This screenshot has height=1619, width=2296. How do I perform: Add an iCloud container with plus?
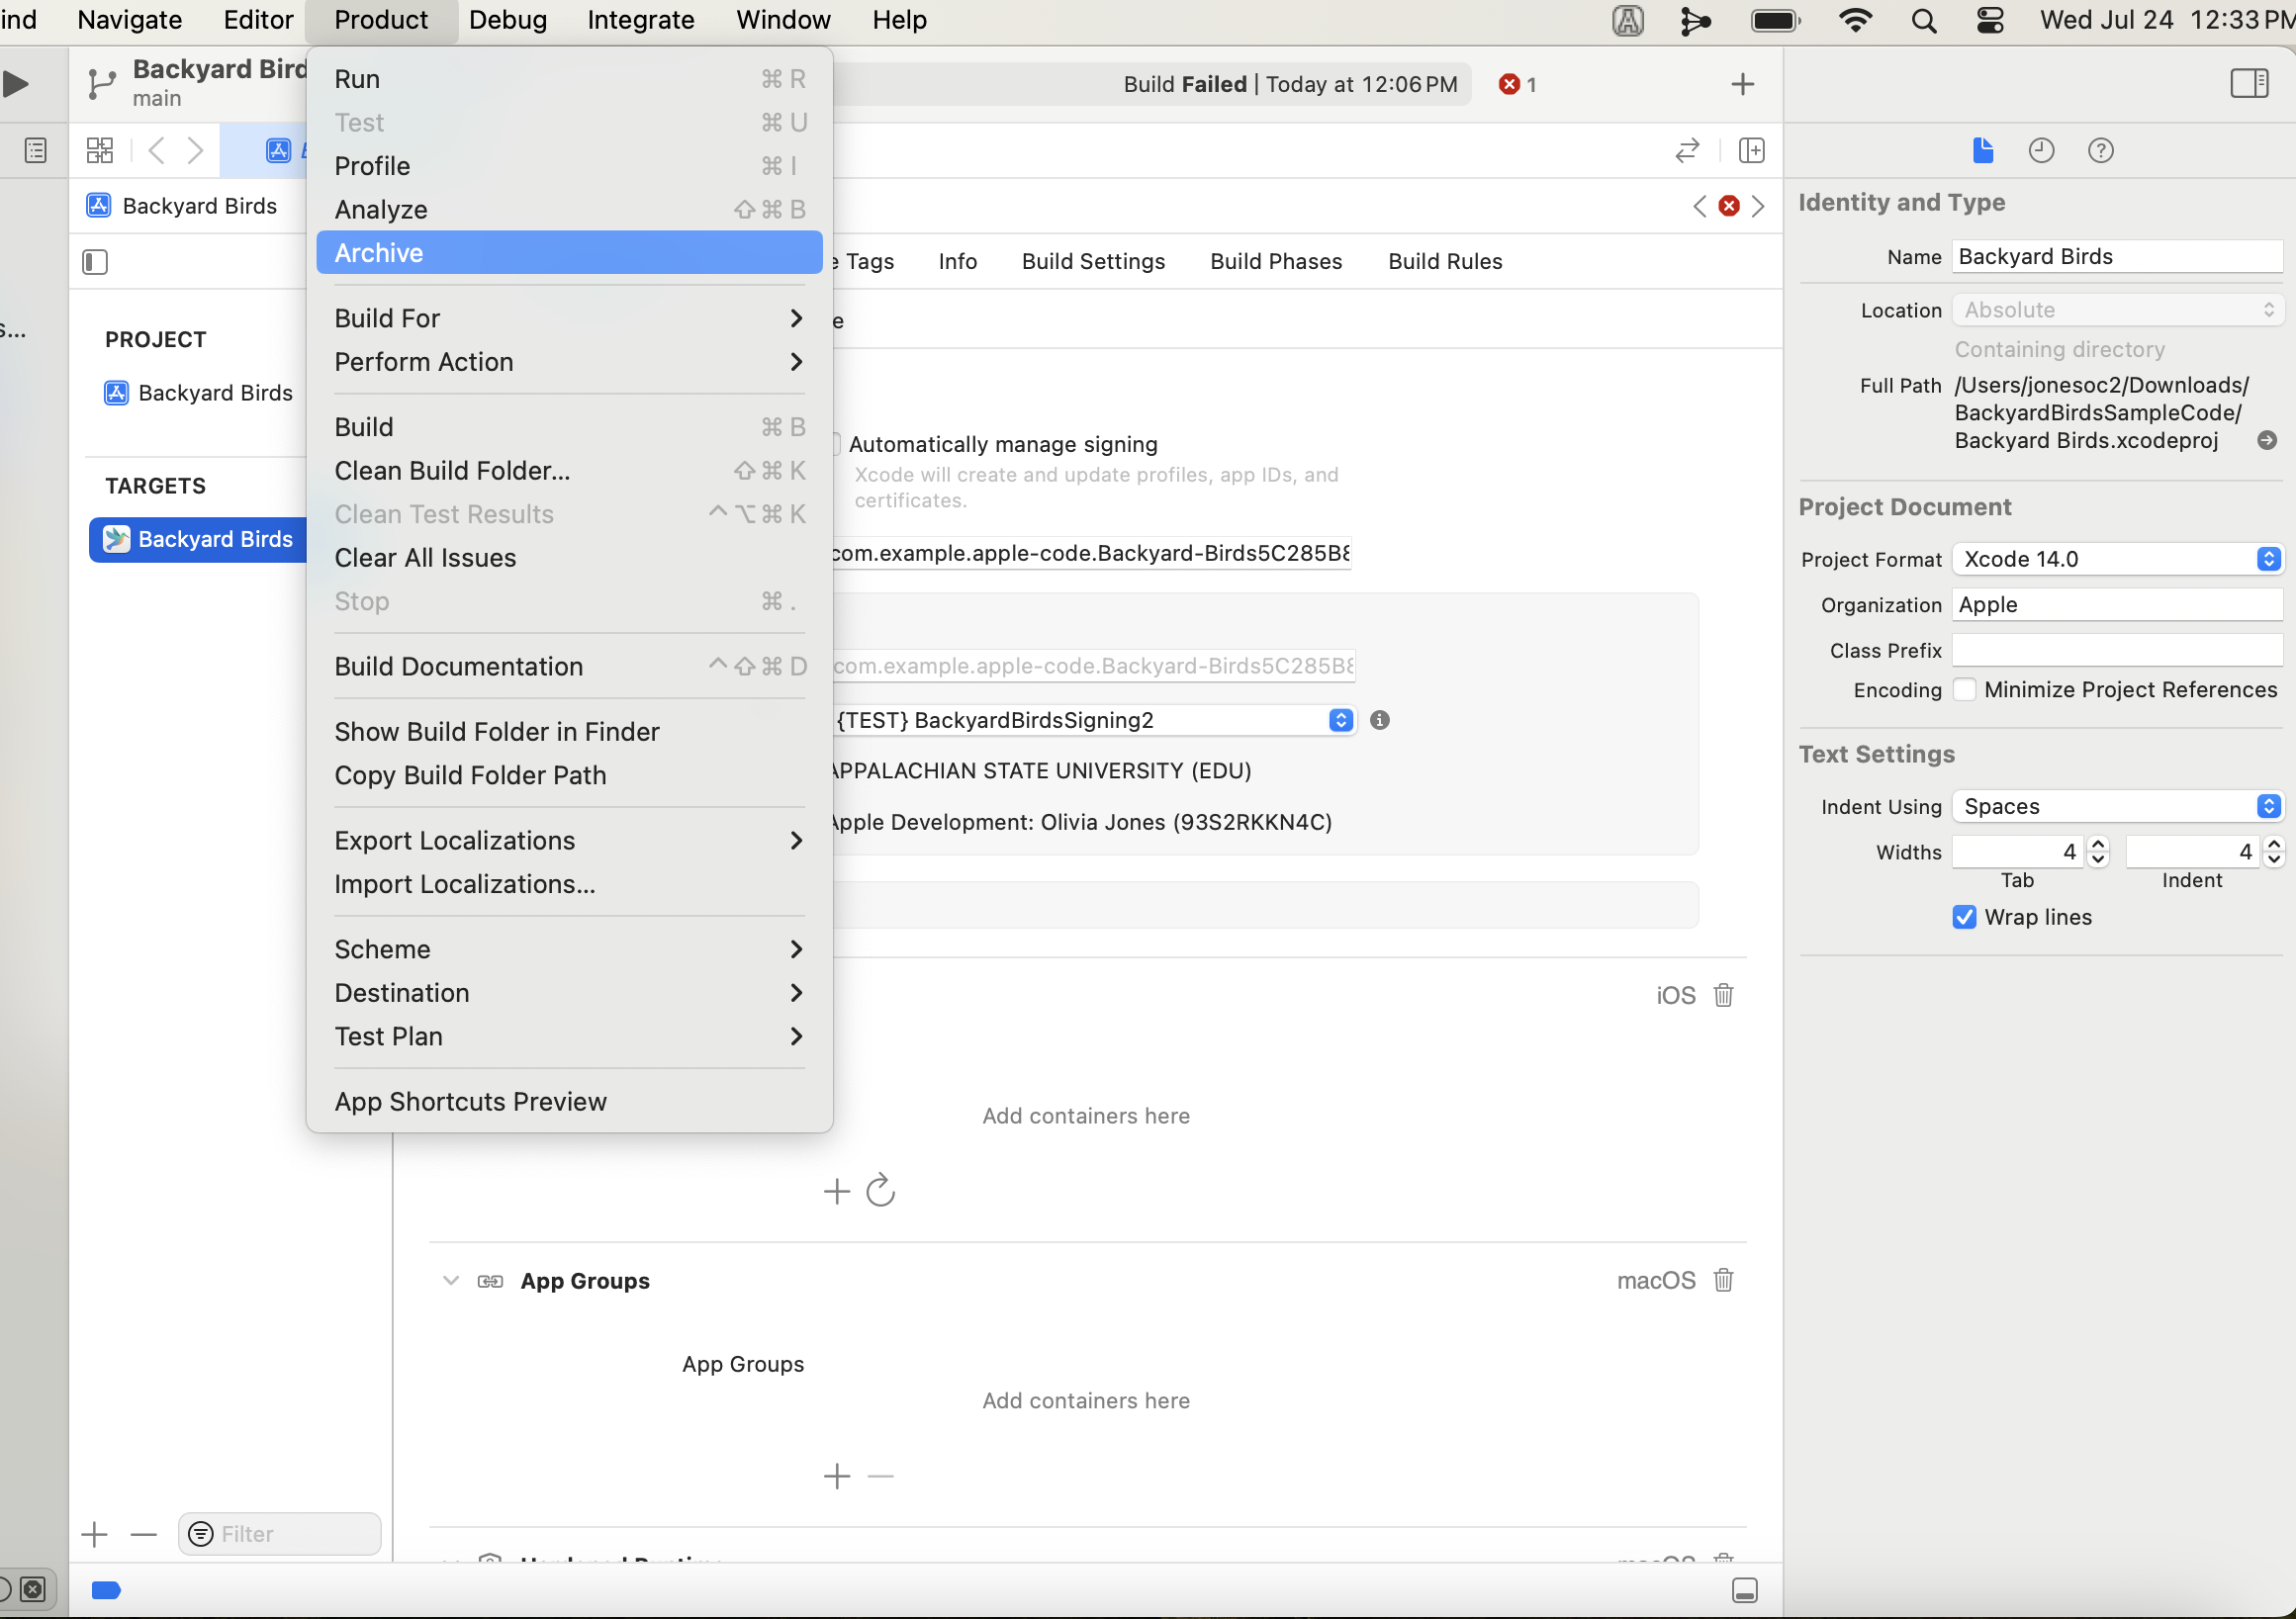click(837, 1191)
